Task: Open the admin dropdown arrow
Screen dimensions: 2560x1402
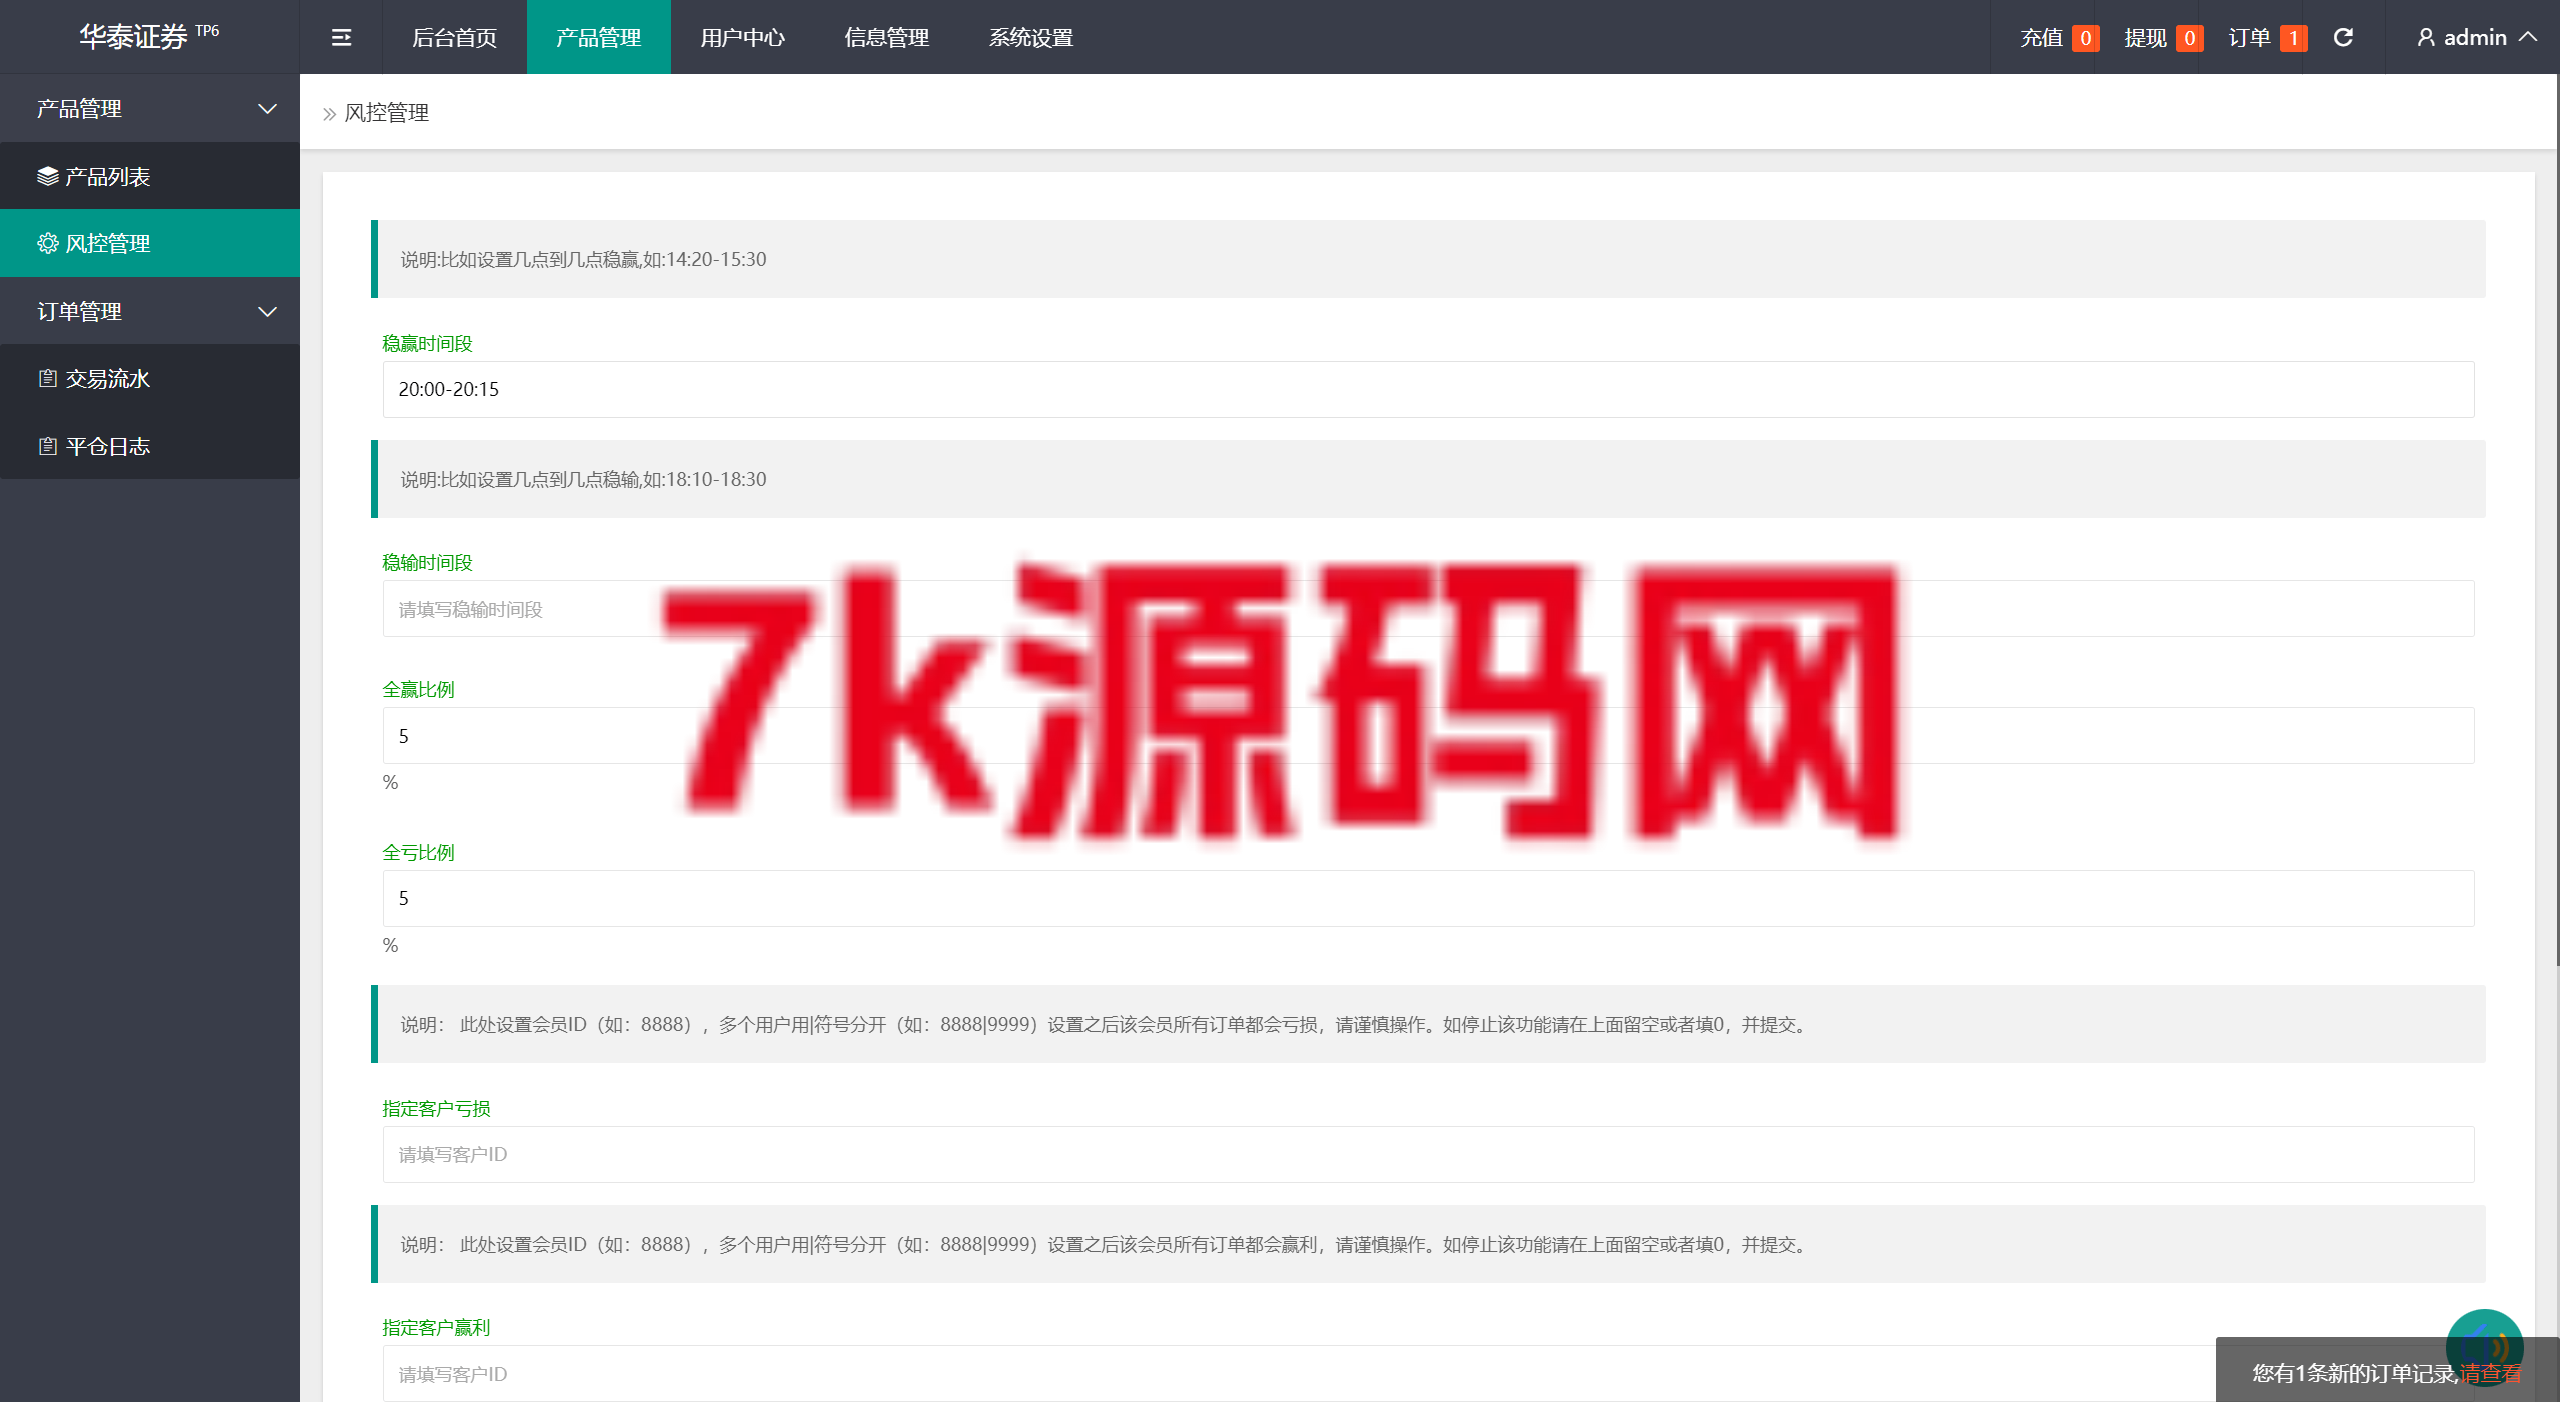Action: pos(2527,37)
